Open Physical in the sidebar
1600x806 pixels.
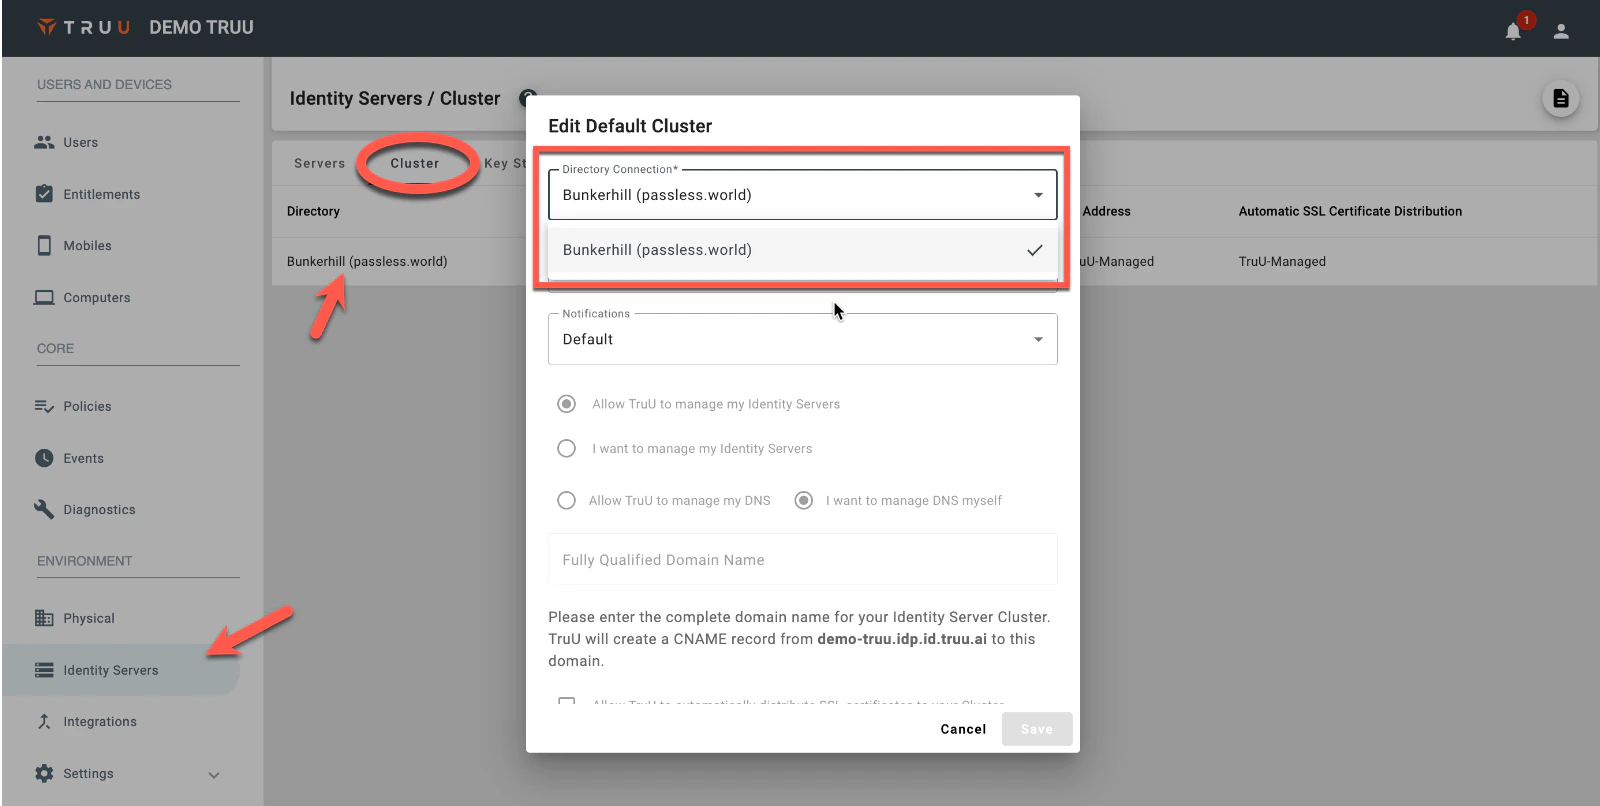click(x=89, y=619)
